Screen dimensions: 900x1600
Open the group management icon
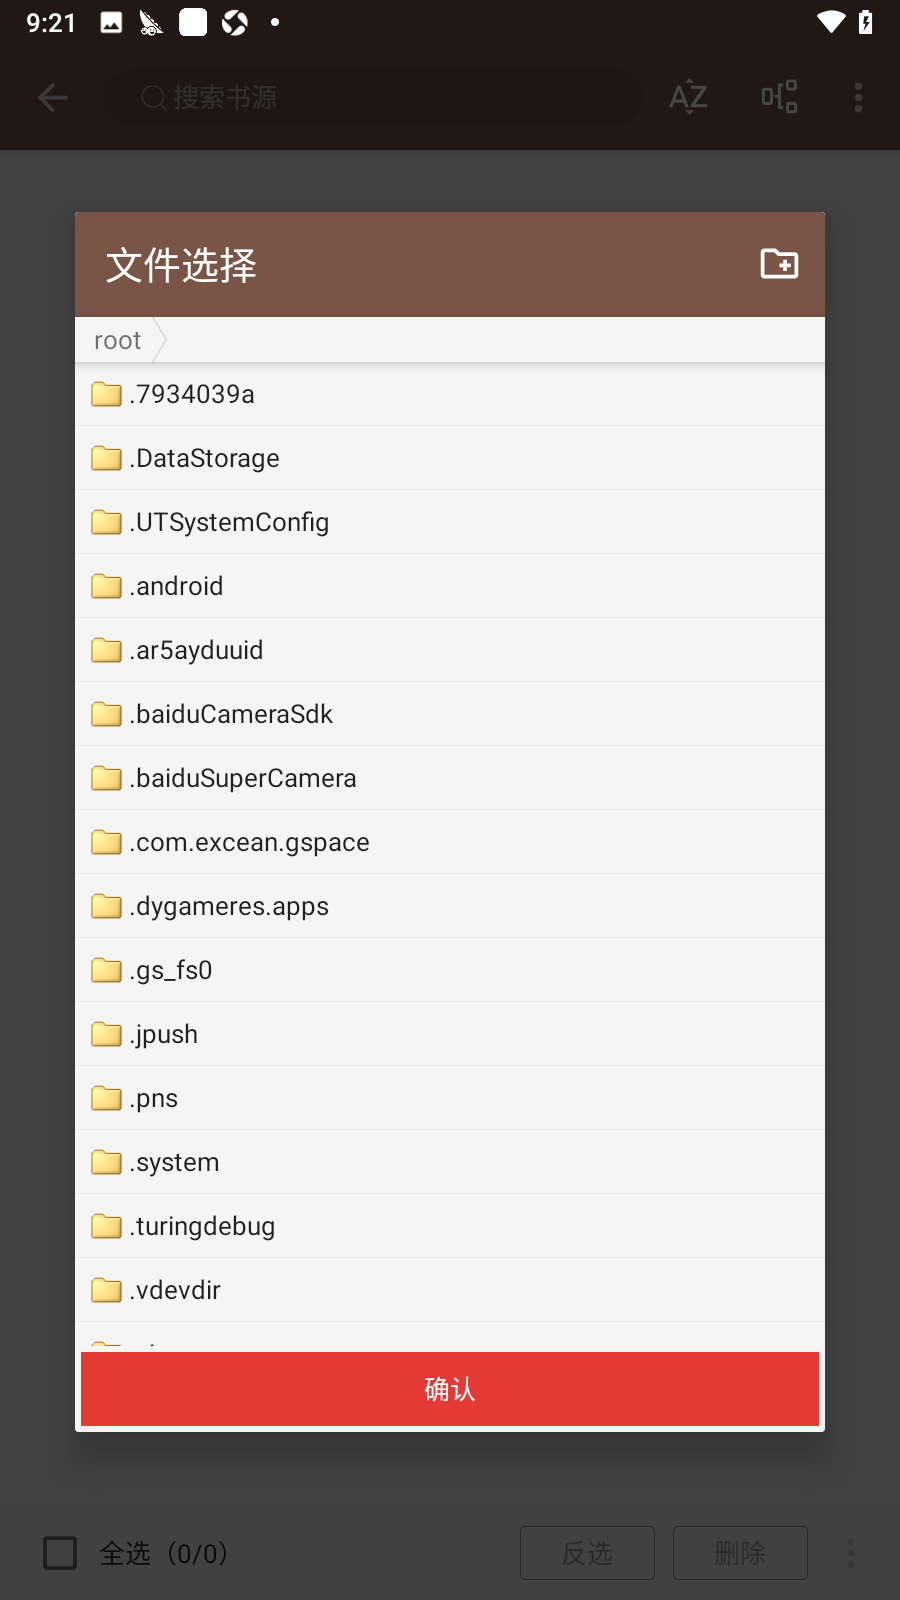[x=779, y=97]
